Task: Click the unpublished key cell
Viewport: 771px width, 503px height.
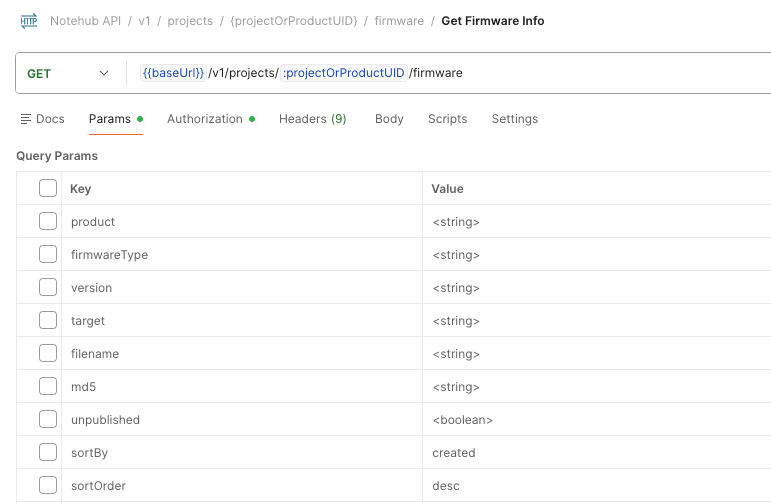Action: click(x=242, y=420)
